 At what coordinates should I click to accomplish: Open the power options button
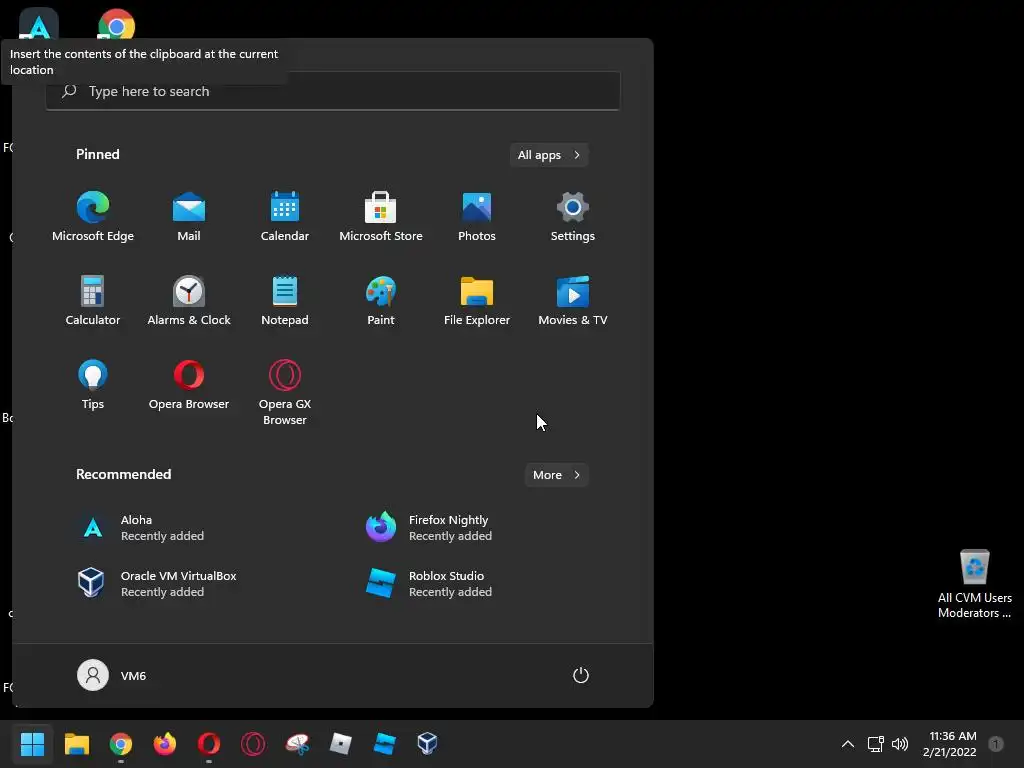click(x=581, y=675)
